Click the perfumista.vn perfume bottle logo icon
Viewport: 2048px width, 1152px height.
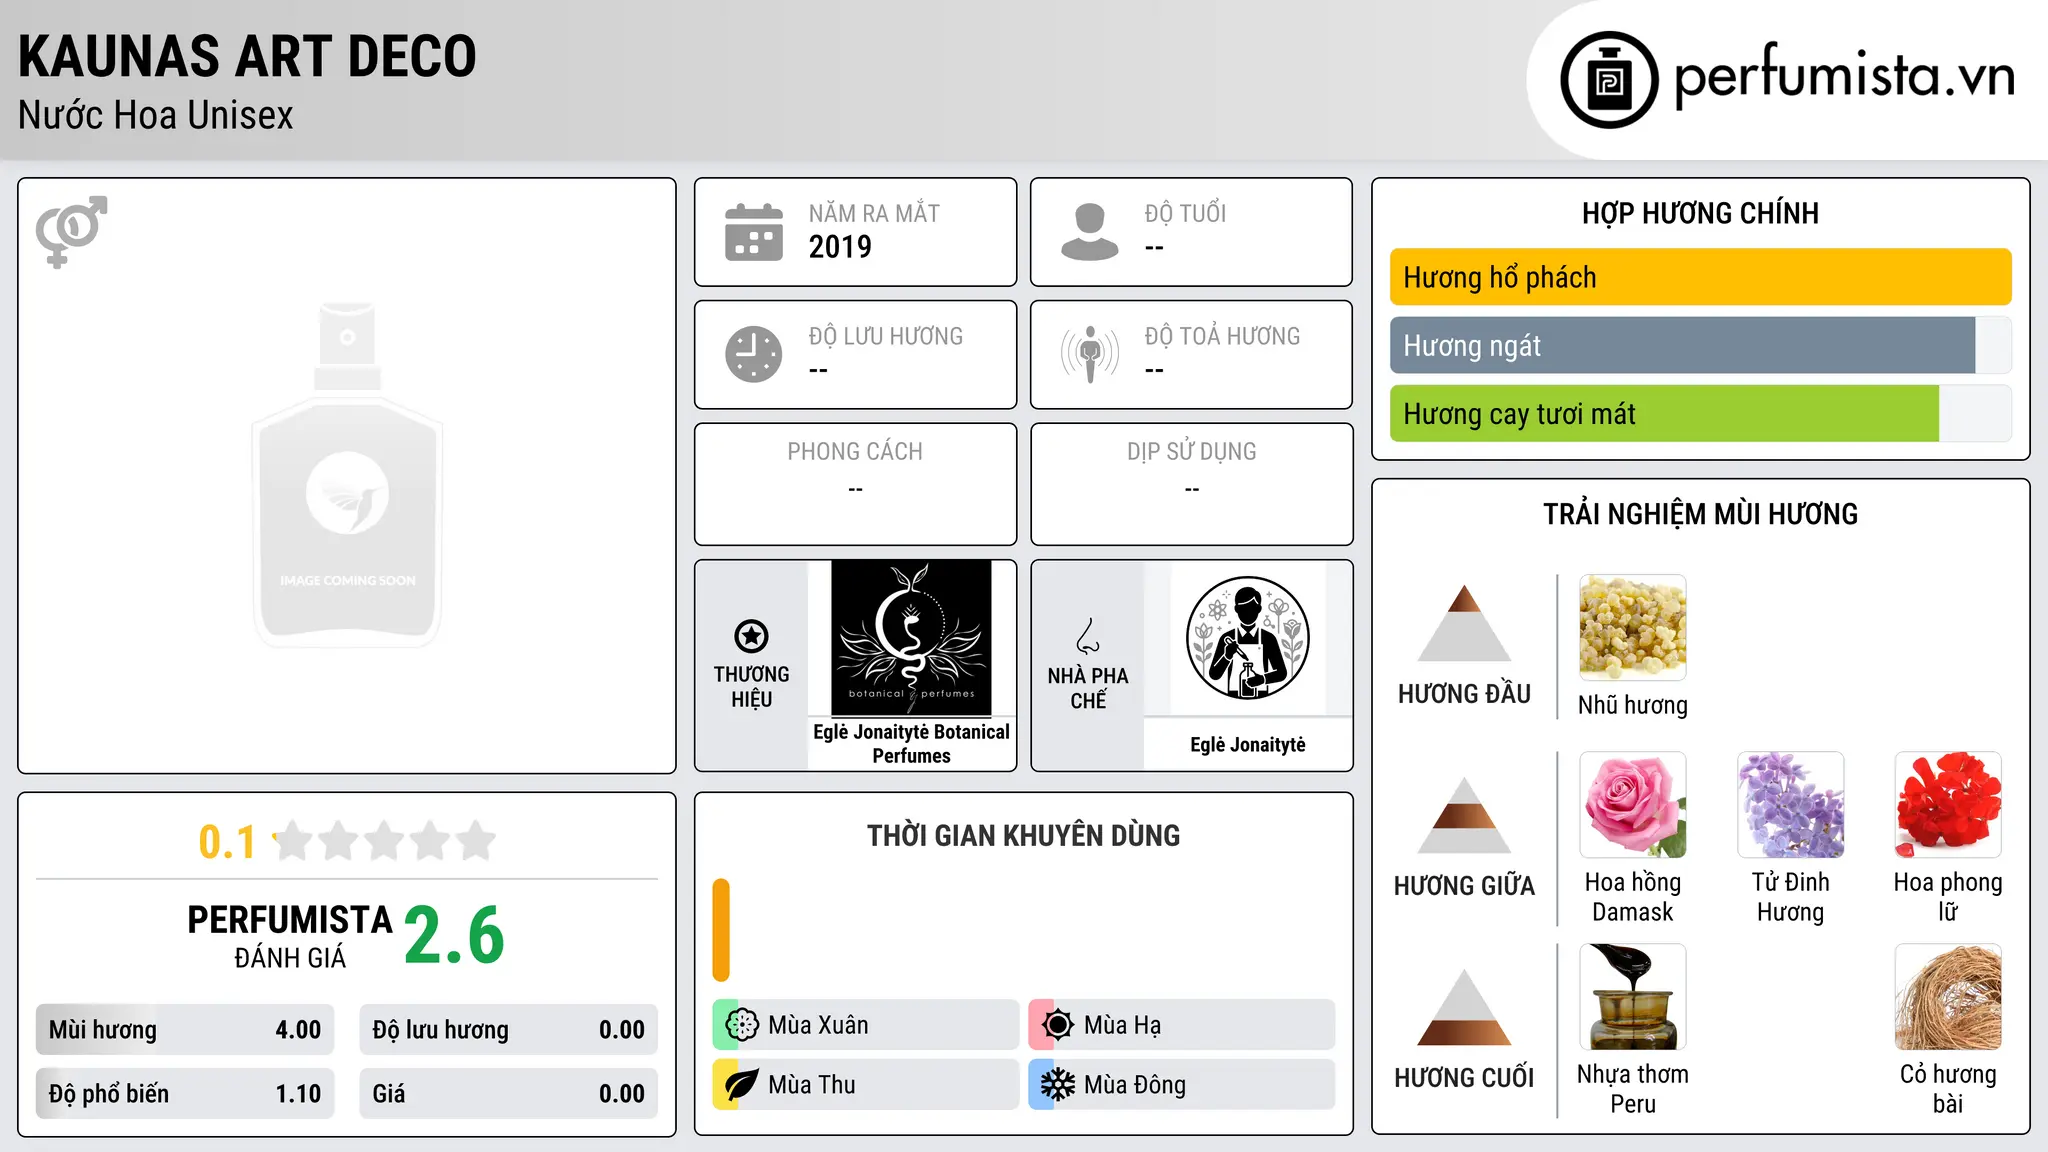pos(1609,80)
